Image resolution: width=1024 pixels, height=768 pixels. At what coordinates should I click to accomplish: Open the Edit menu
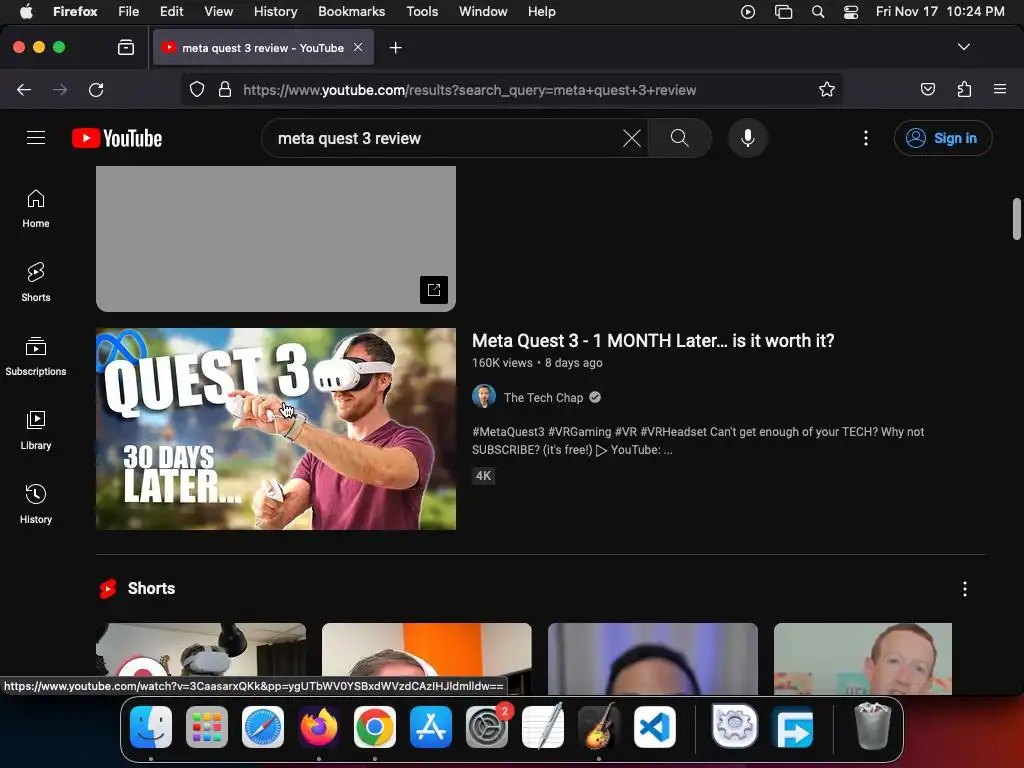(x=171, y=11)
